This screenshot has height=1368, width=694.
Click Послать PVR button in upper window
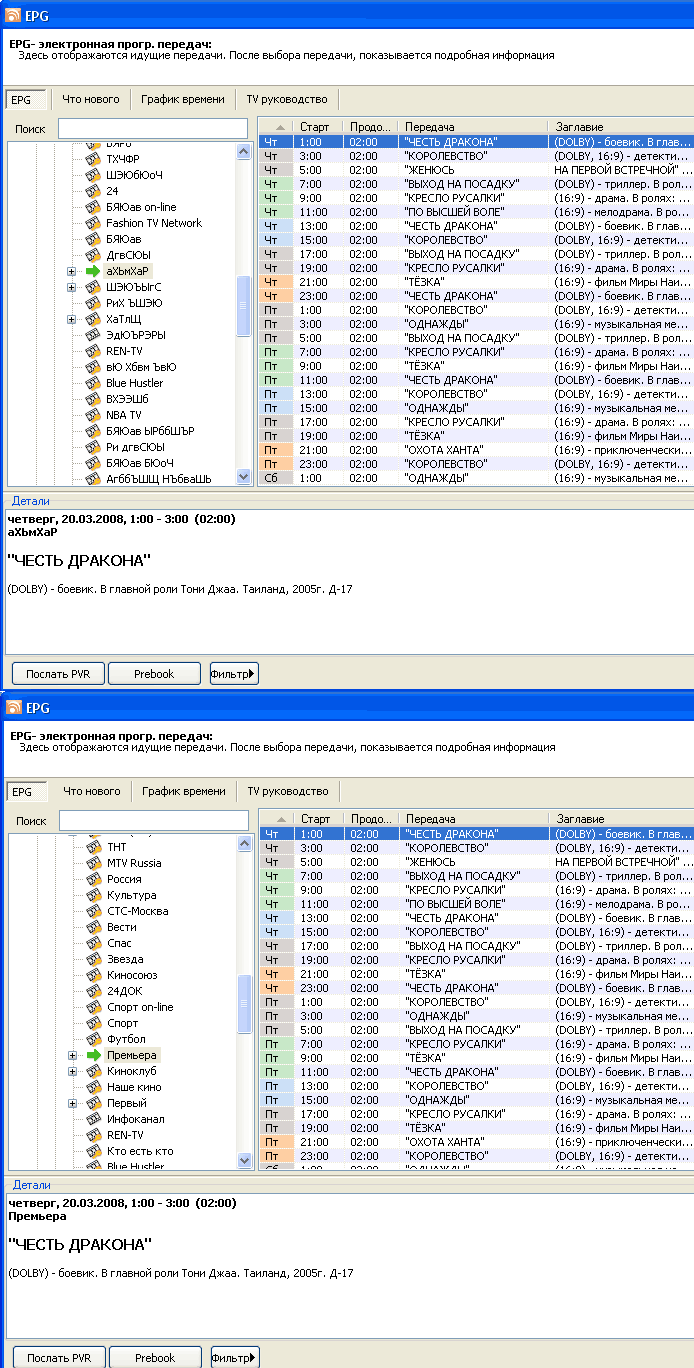click(58, 674)
